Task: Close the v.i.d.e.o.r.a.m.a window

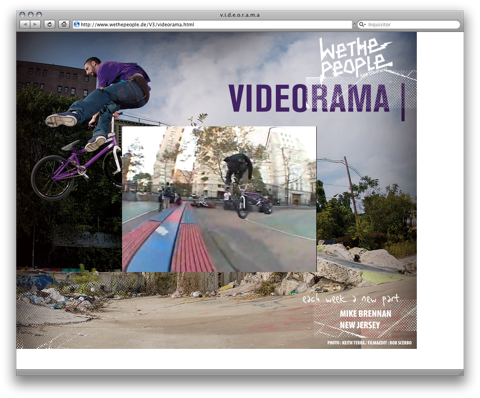Action: click(x=22, y=15)
